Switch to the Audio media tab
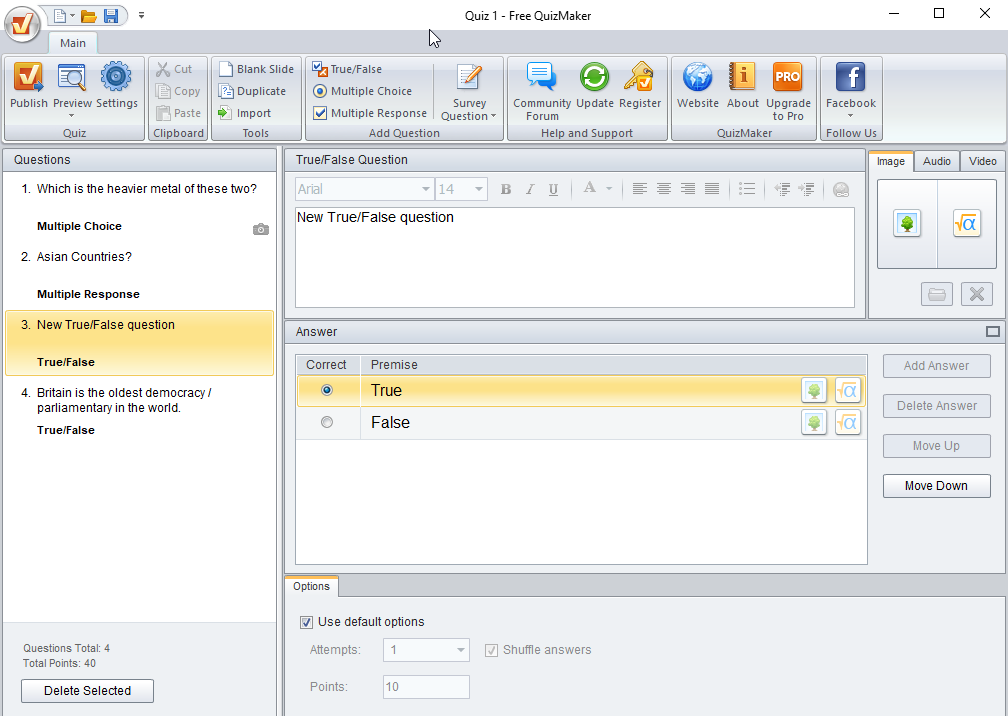Image resolution: width=1008 pixels, height=716 pixels. (x=937, y=161)
